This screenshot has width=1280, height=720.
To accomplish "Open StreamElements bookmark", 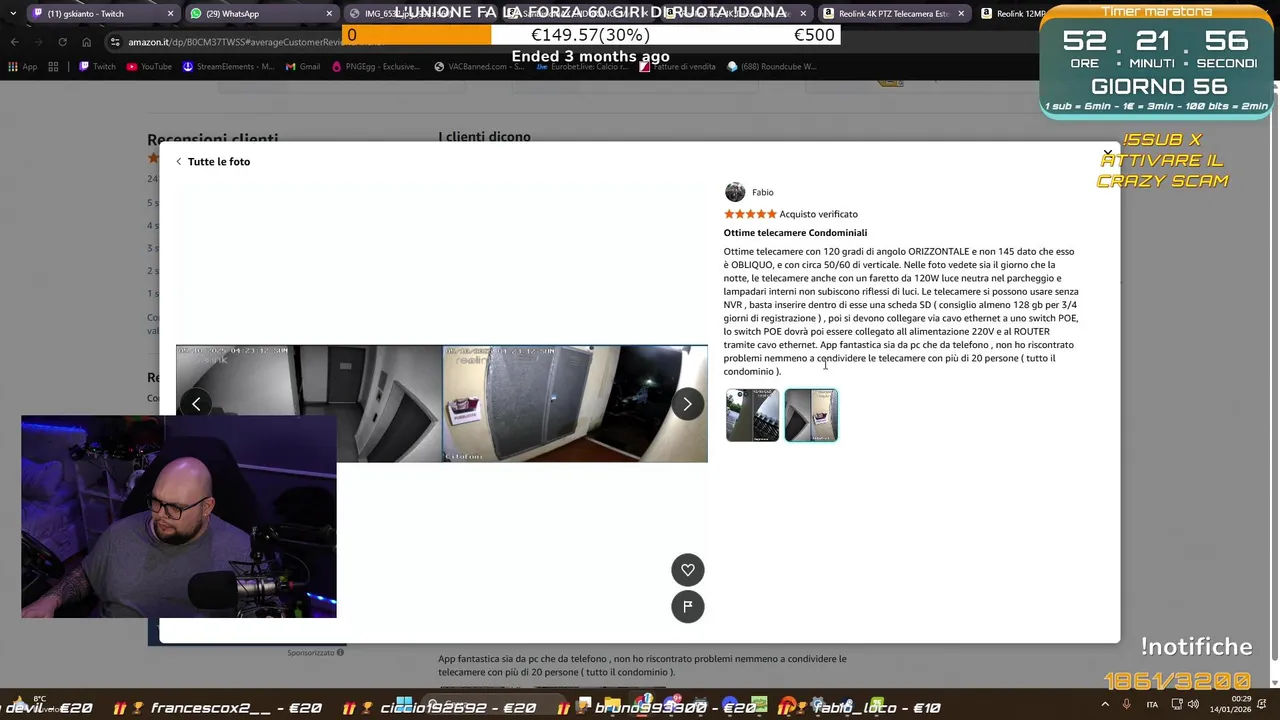I will click(x=228, y=67).
